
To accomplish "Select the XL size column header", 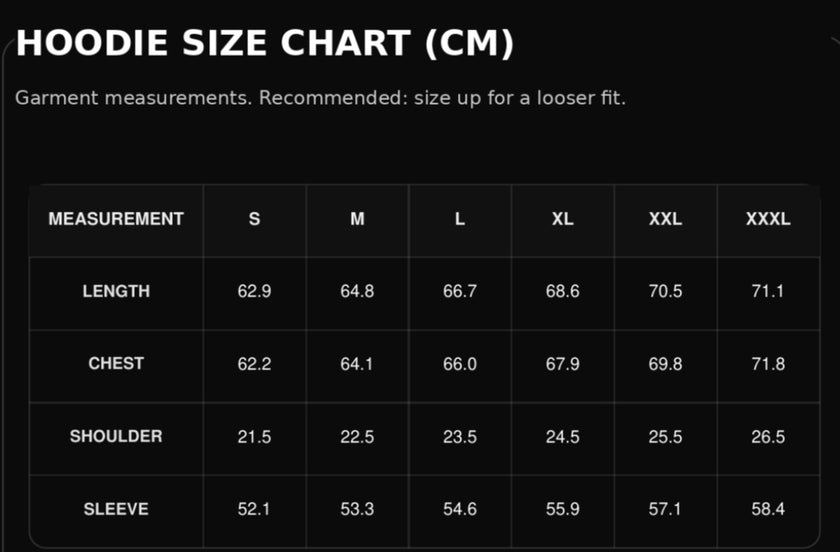I will coord(563,219).
